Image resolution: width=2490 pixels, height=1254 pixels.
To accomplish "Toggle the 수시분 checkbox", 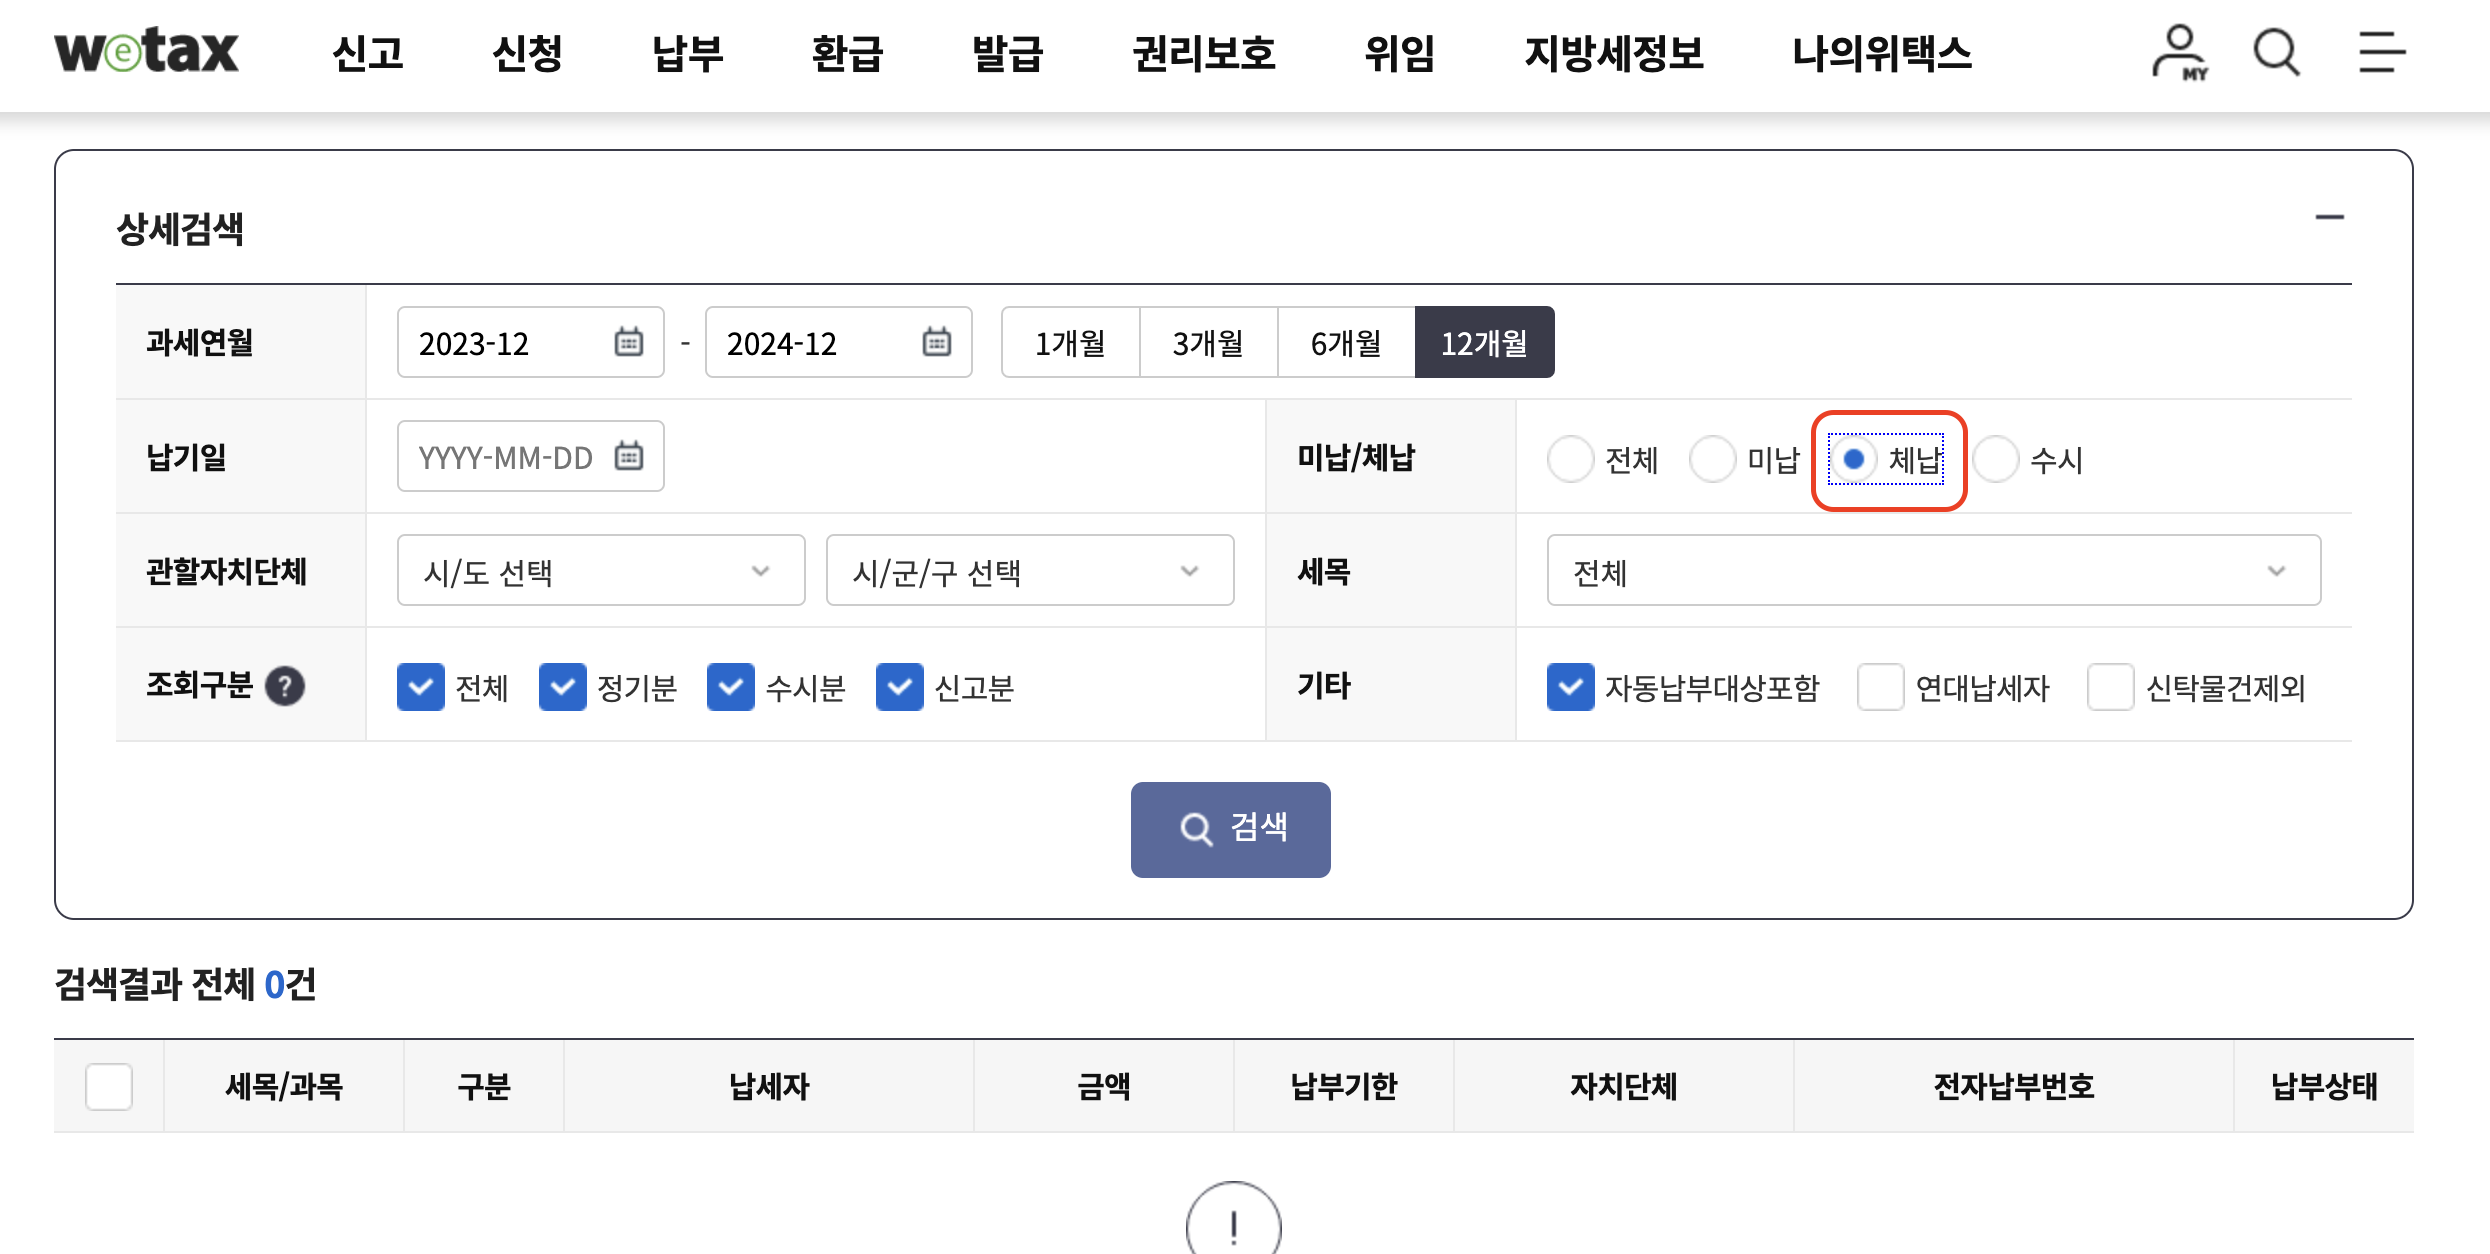I will point(731,687).
